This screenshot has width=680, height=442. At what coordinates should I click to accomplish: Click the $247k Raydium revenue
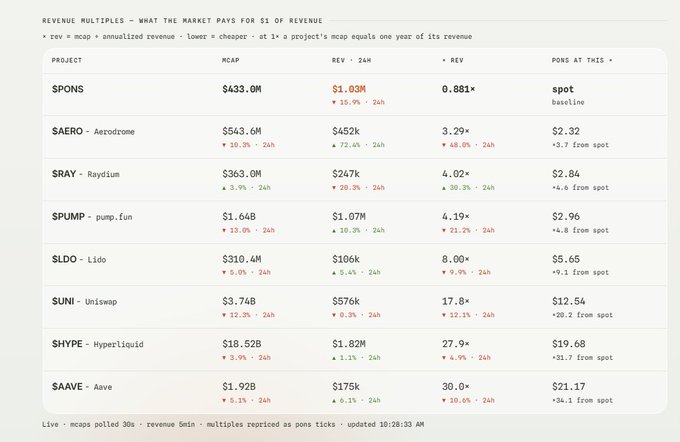346,174
